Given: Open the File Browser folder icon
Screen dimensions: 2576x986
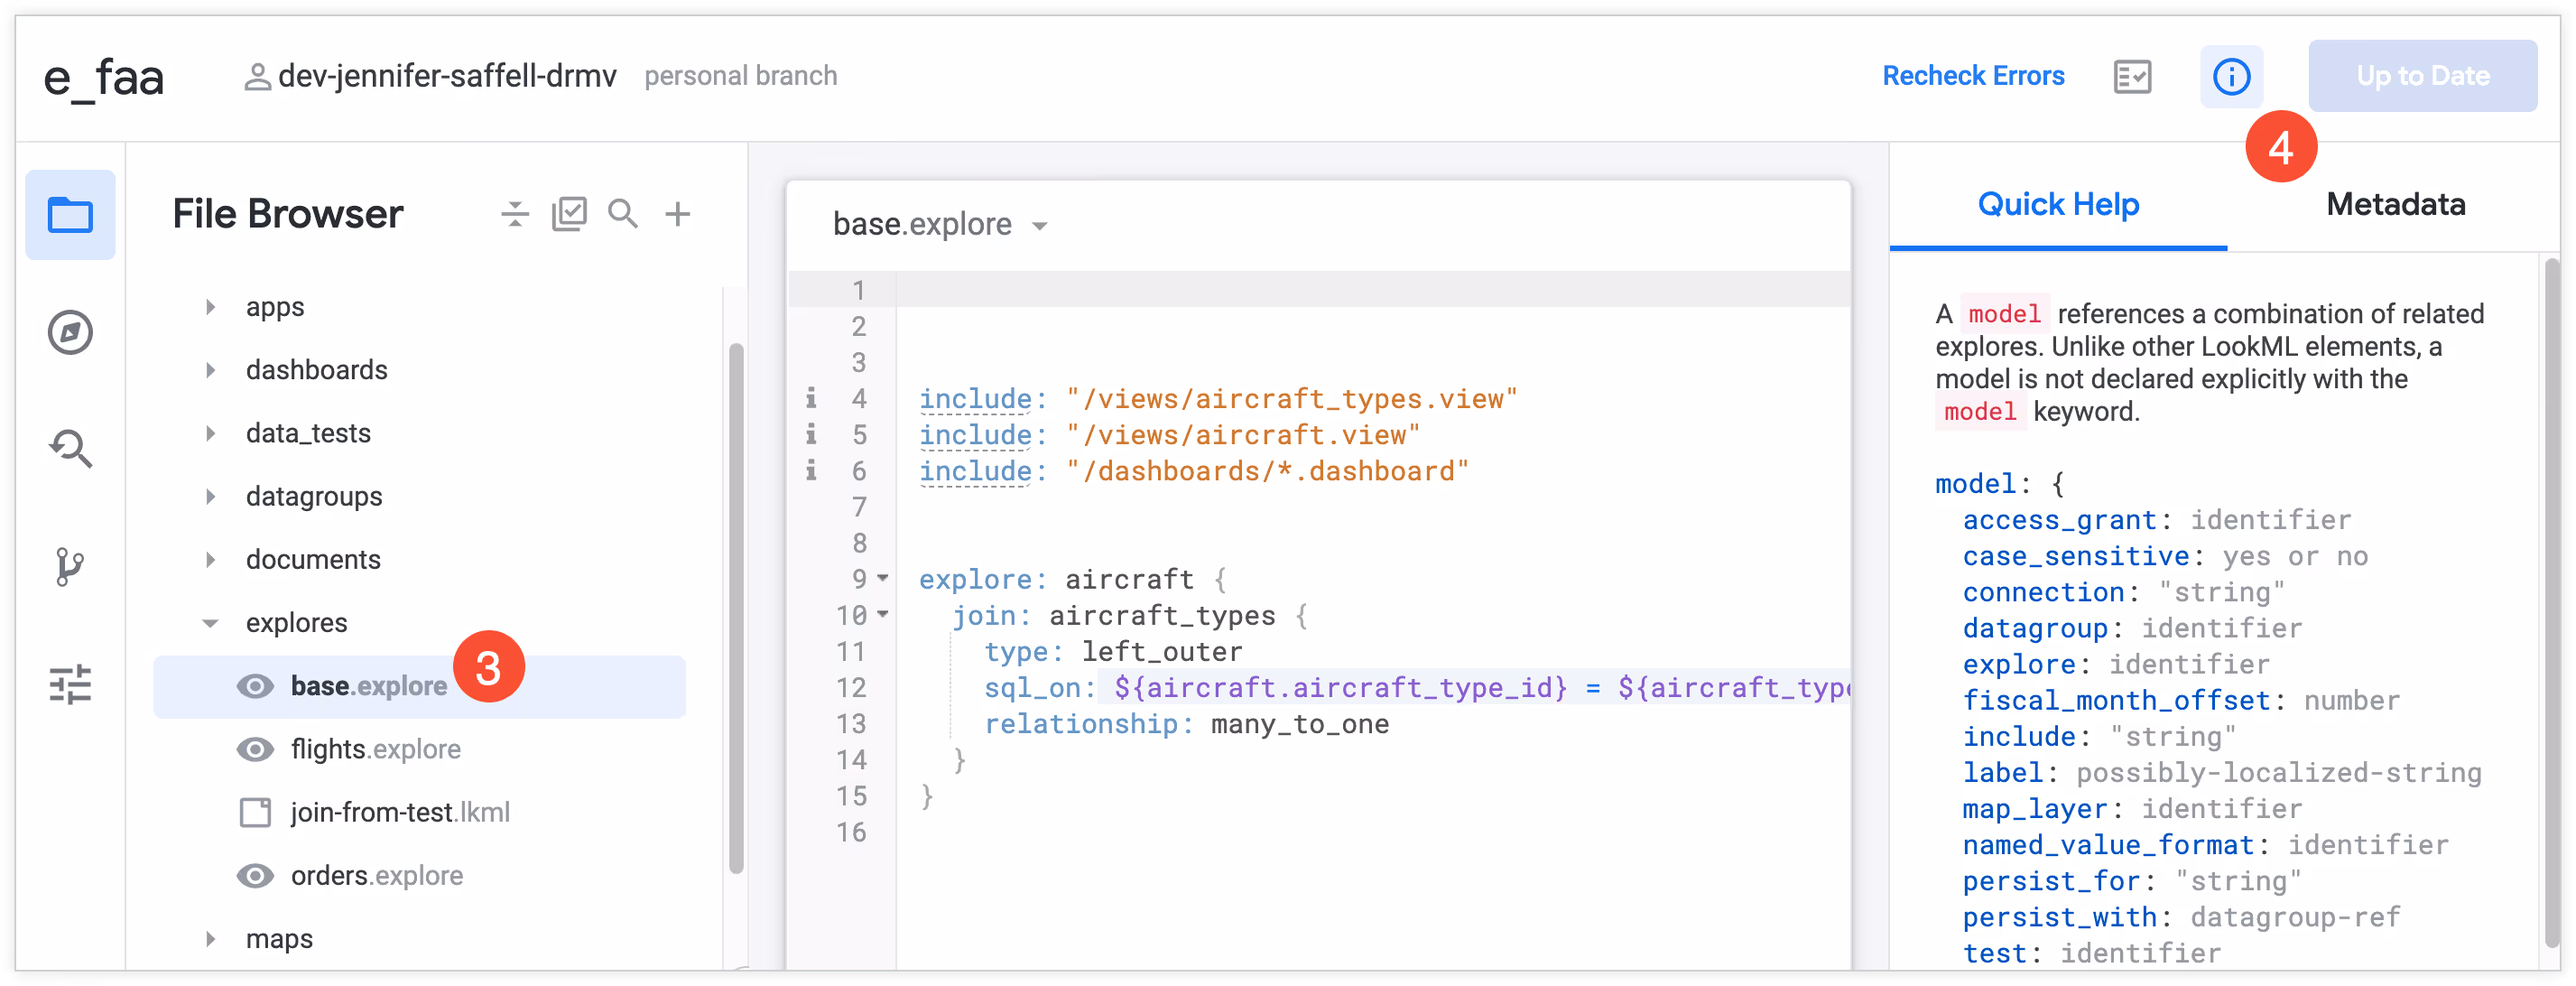Looking at the screenshot, I should click(70, 215).
